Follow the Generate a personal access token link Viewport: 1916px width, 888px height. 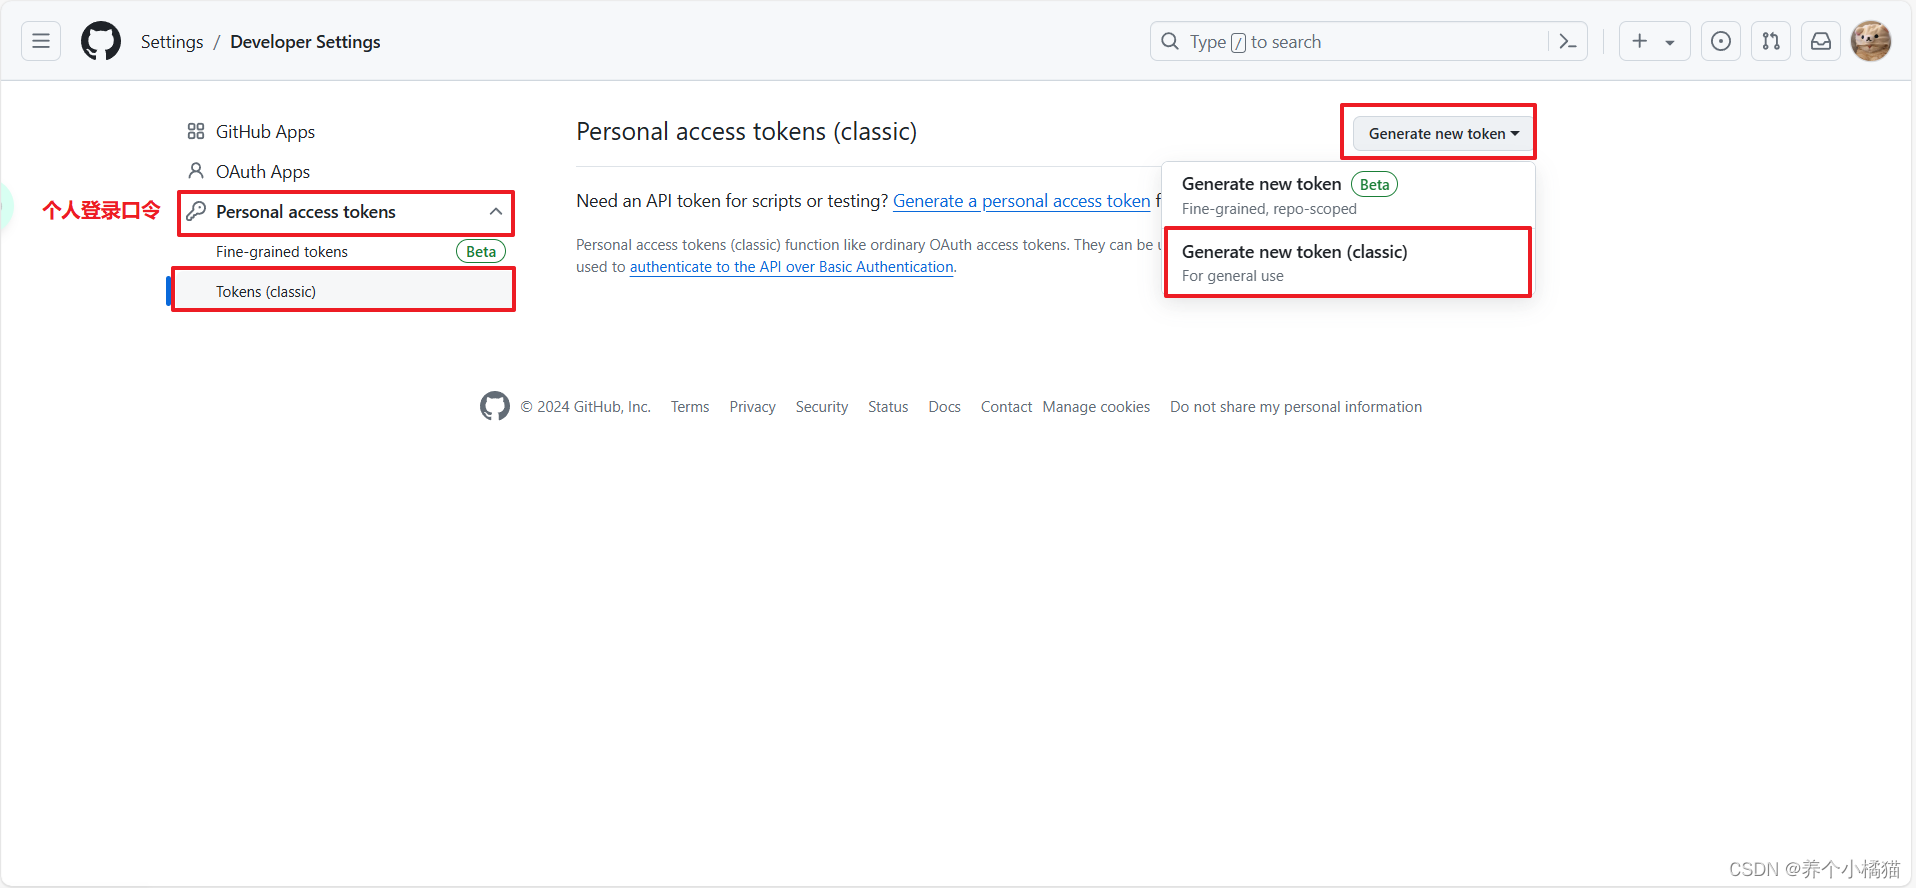1021,201
